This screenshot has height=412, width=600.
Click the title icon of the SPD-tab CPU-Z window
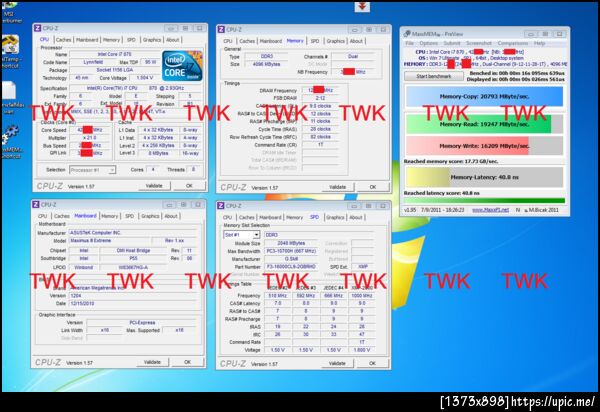coord(220,206)
